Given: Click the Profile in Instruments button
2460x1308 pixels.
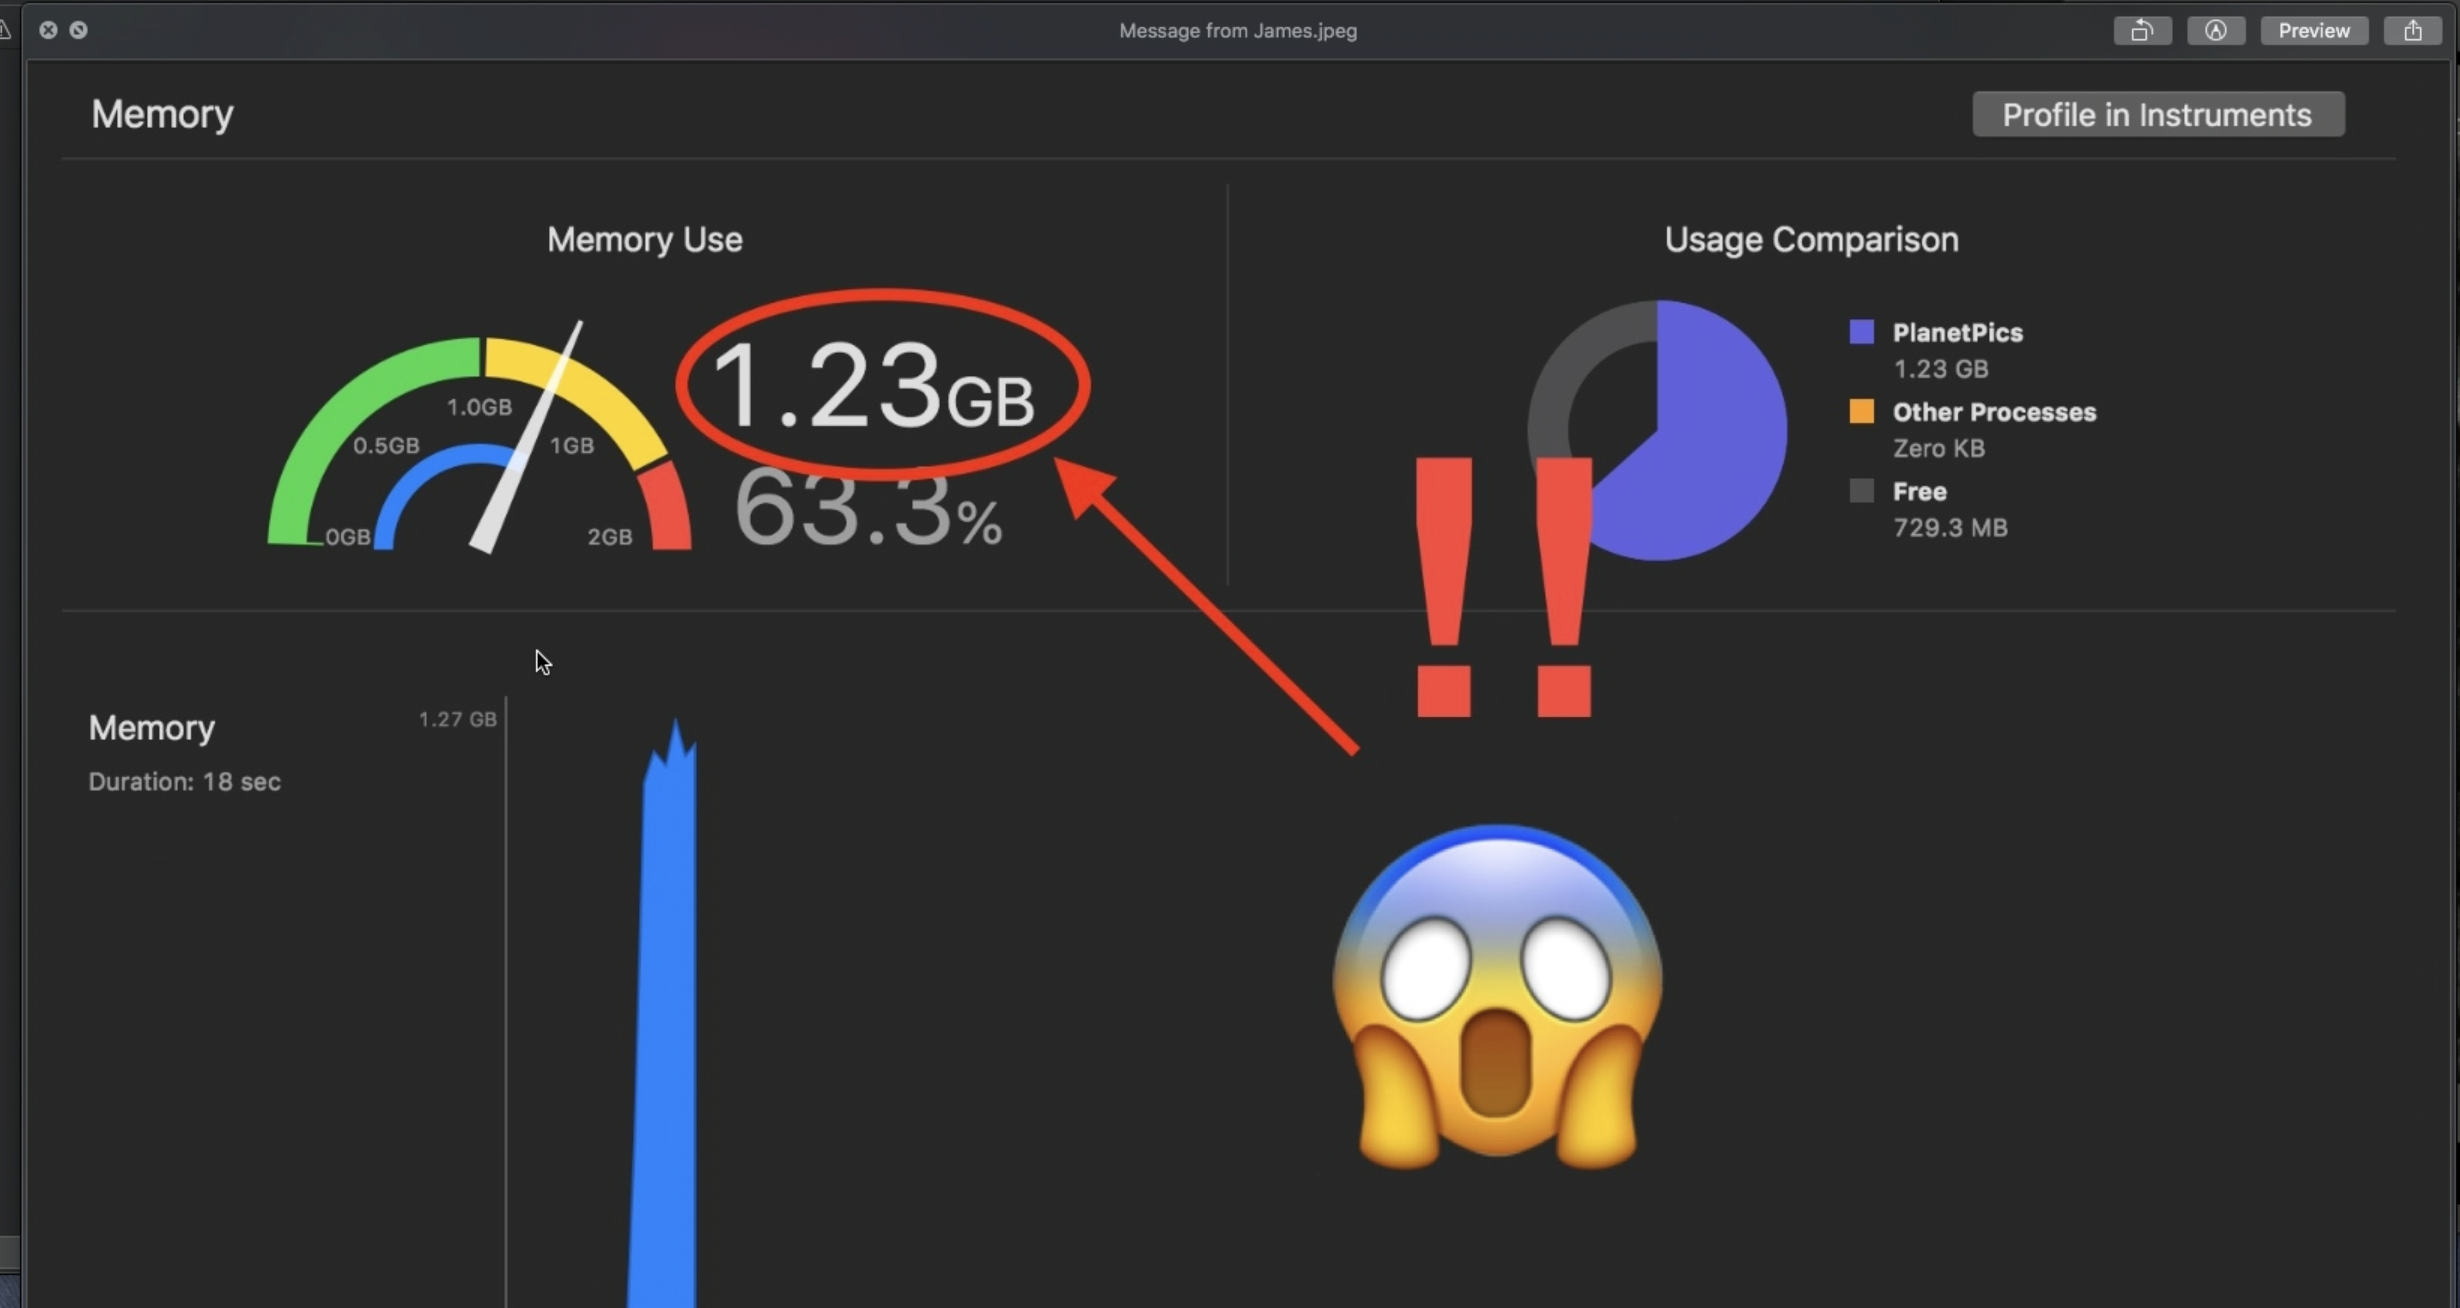Looking at the screenshot, I should 2157,115.
